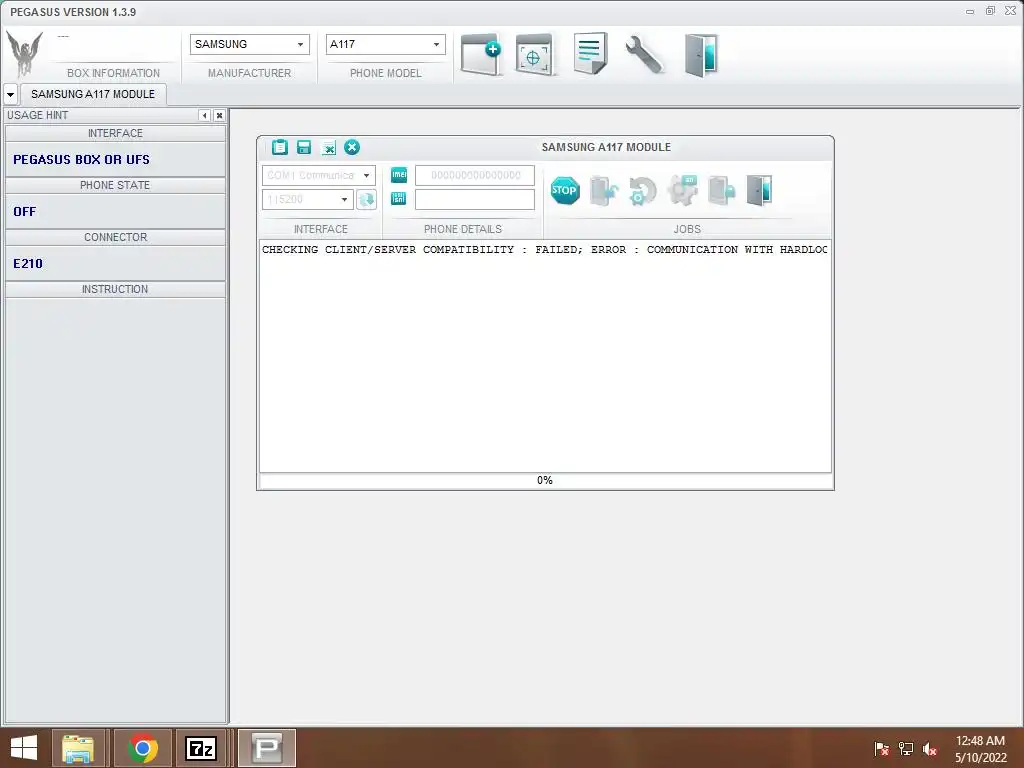Open the document list icon in top toolbar
The width and height of the screenshot is (1024, 768).
590,54
